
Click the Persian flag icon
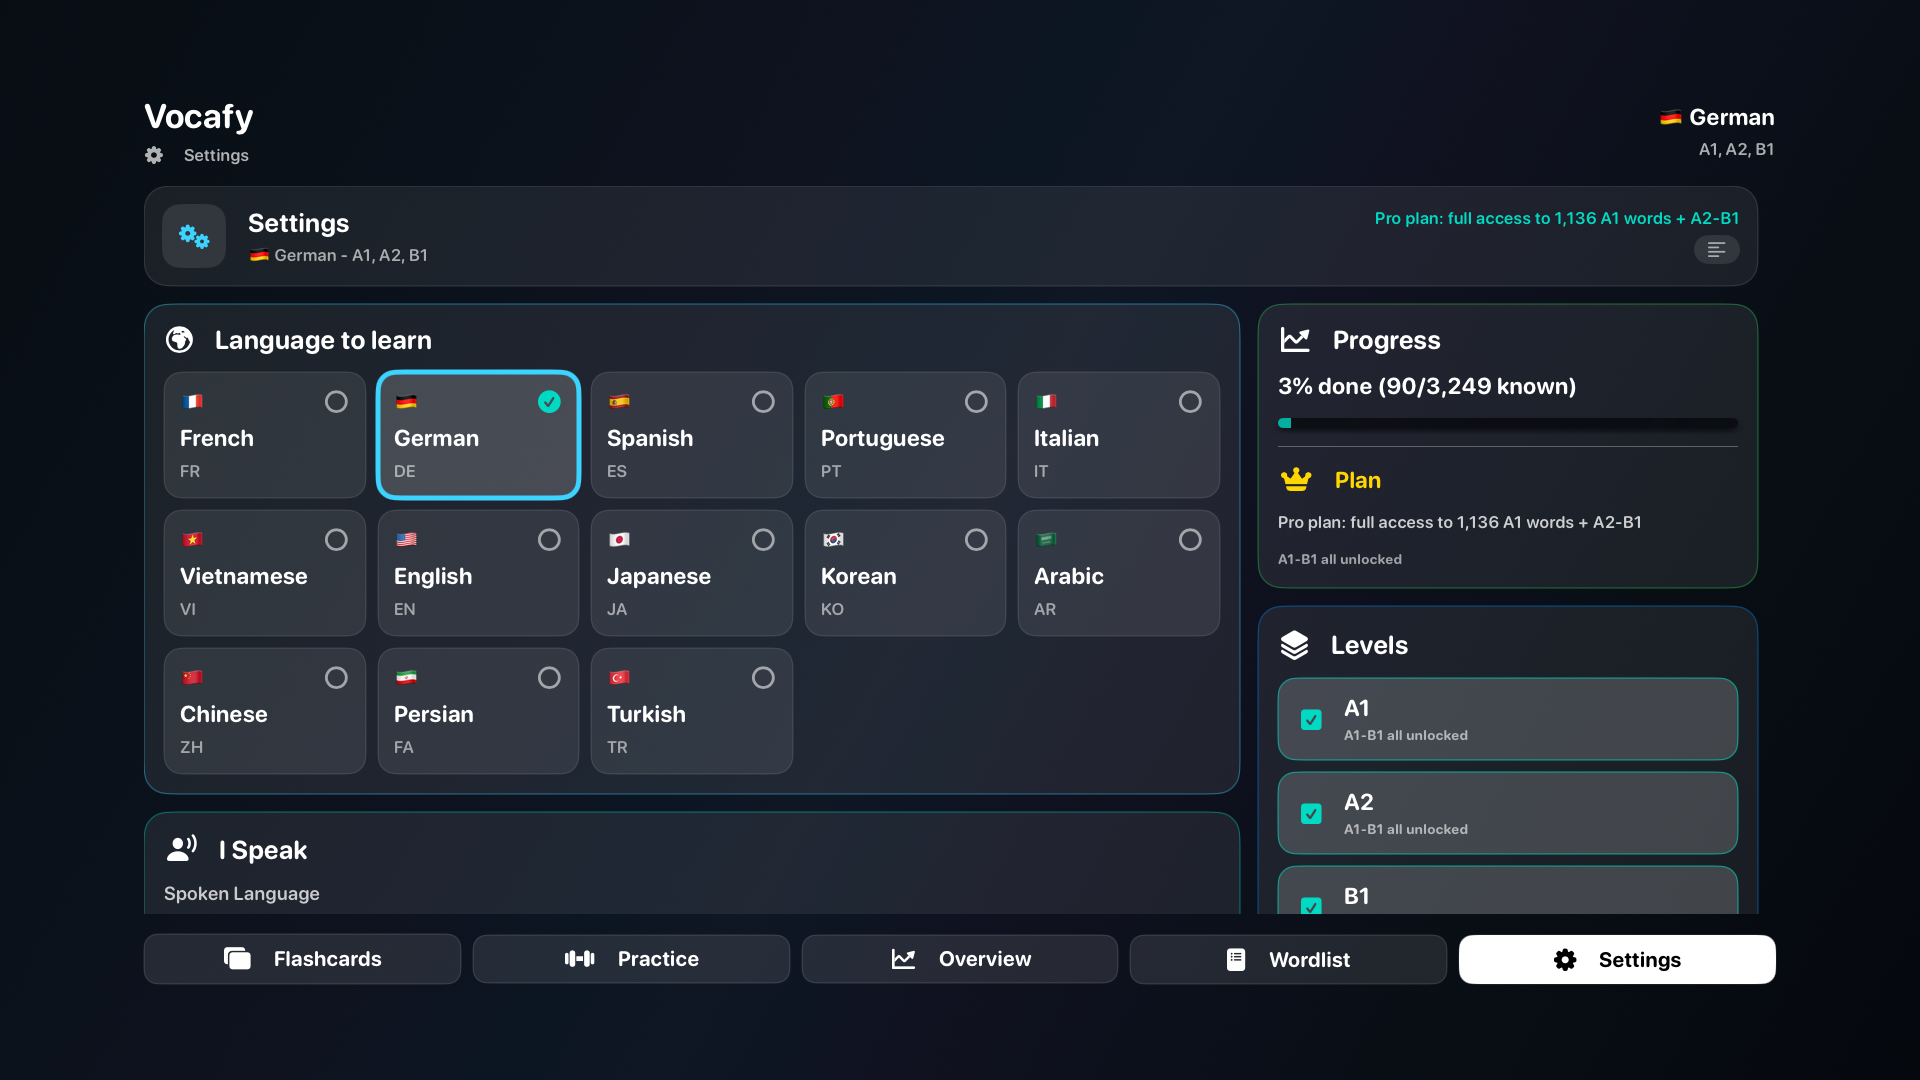(x=406, y=677)
